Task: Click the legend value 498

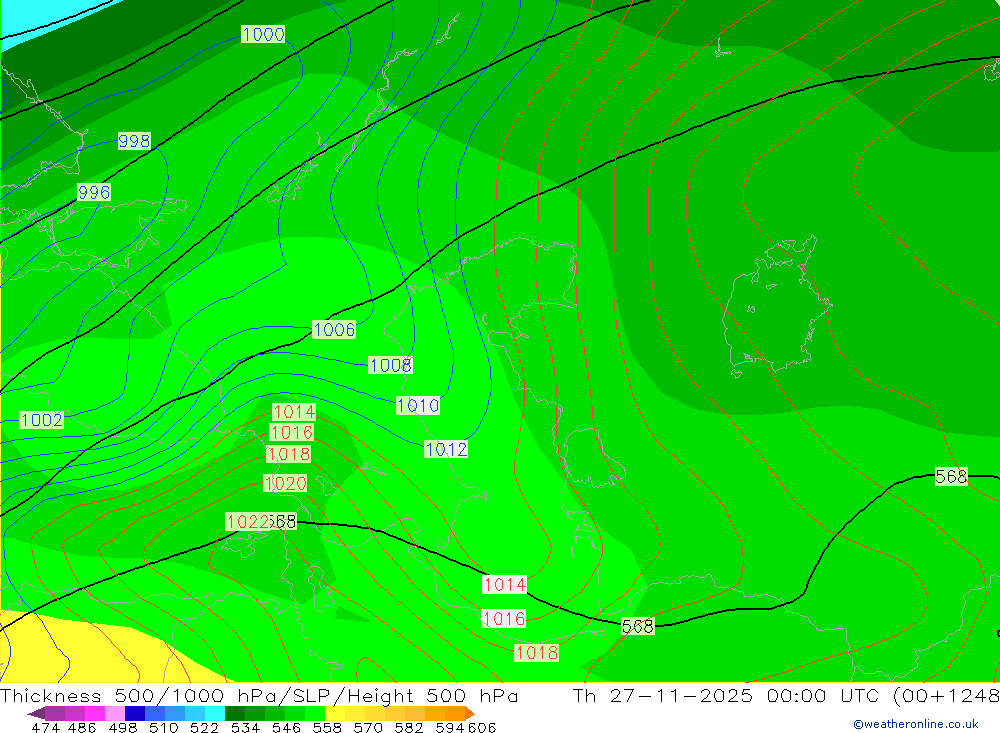Action: click(x=122, y=727)
